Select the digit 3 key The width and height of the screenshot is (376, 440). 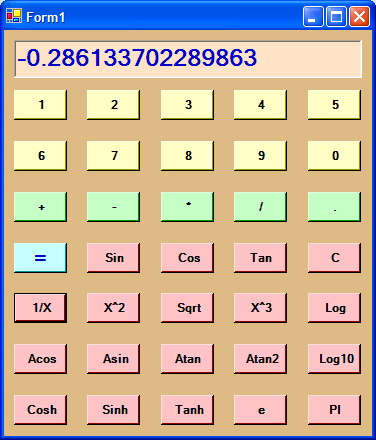pos(187,105)
